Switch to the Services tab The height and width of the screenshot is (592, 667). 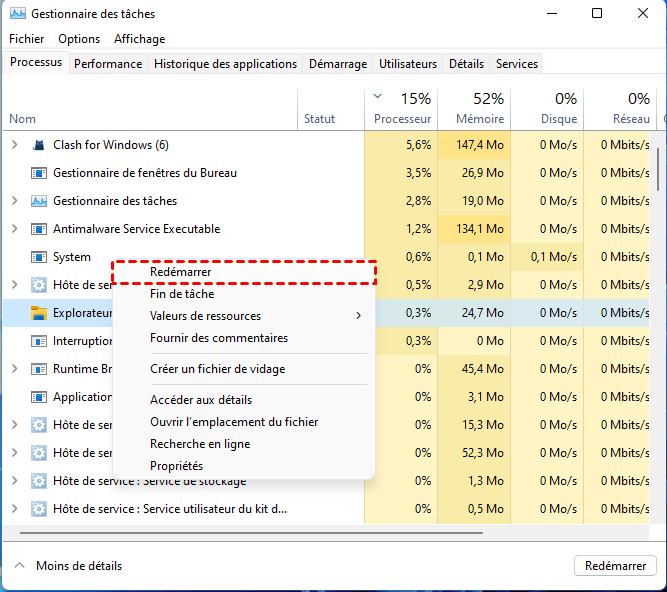(516, 64)
